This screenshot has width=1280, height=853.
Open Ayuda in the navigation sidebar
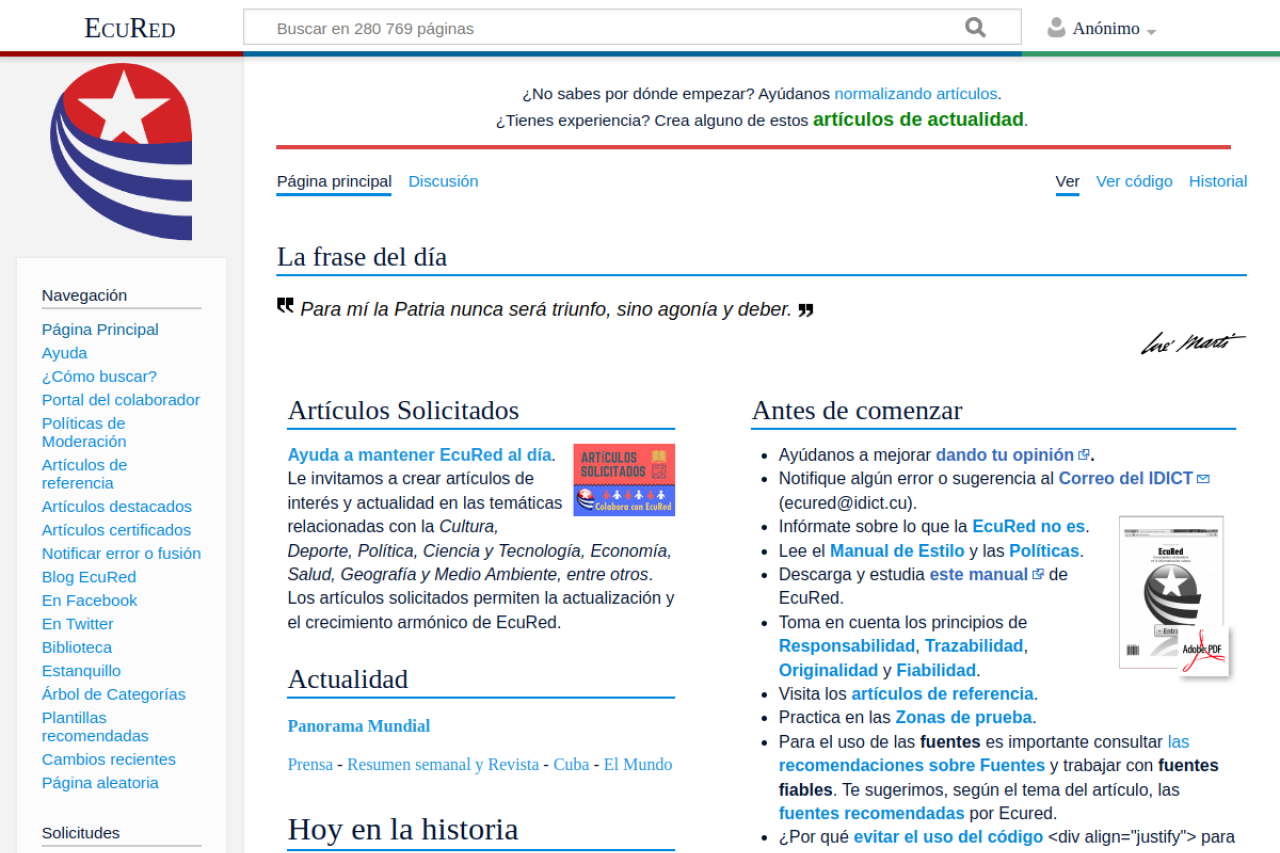[64, 353]
